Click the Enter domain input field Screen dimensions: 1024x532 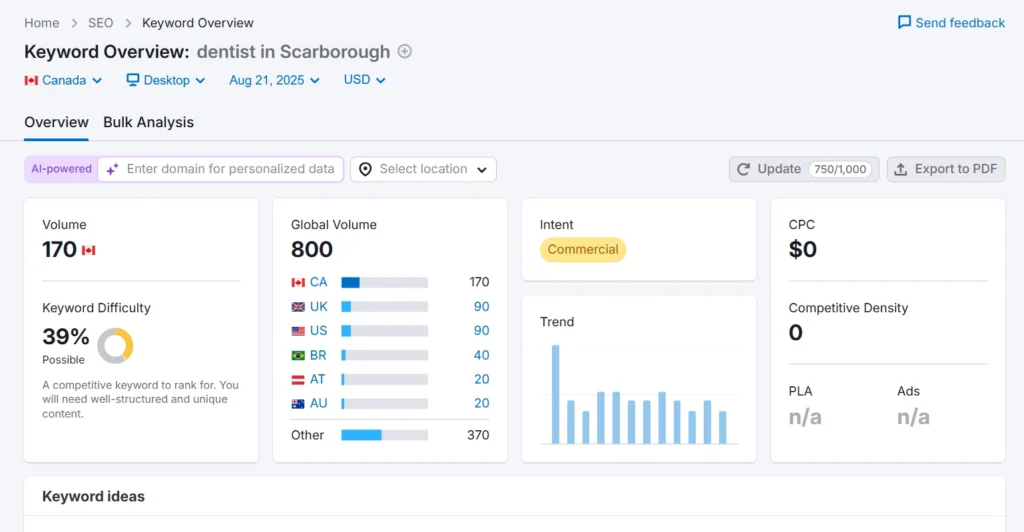tap(230, 169)
